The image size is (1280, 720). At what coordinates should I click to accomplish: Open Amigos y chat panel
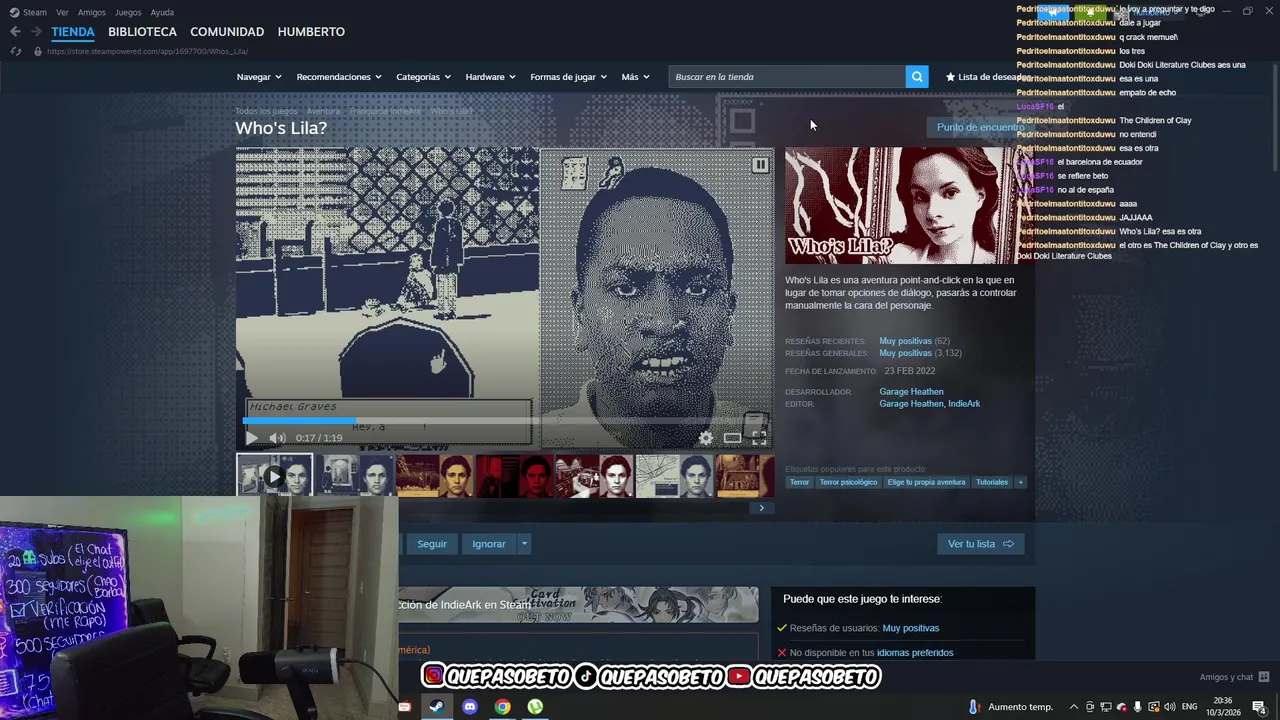(1233, 677)
